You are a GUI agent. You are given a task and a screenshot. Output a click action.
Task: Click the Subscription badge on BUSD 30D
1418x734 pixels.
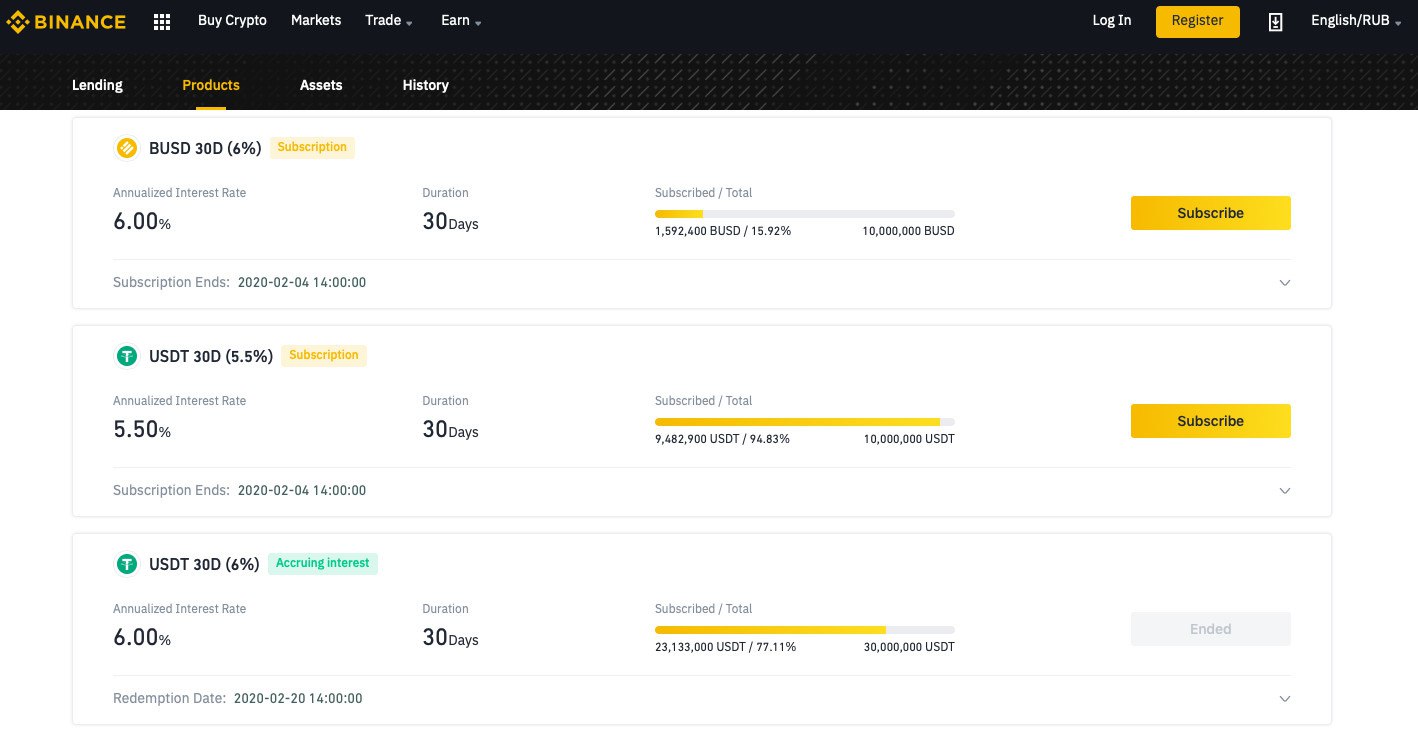pyautogui.click(x=312, y=148)
